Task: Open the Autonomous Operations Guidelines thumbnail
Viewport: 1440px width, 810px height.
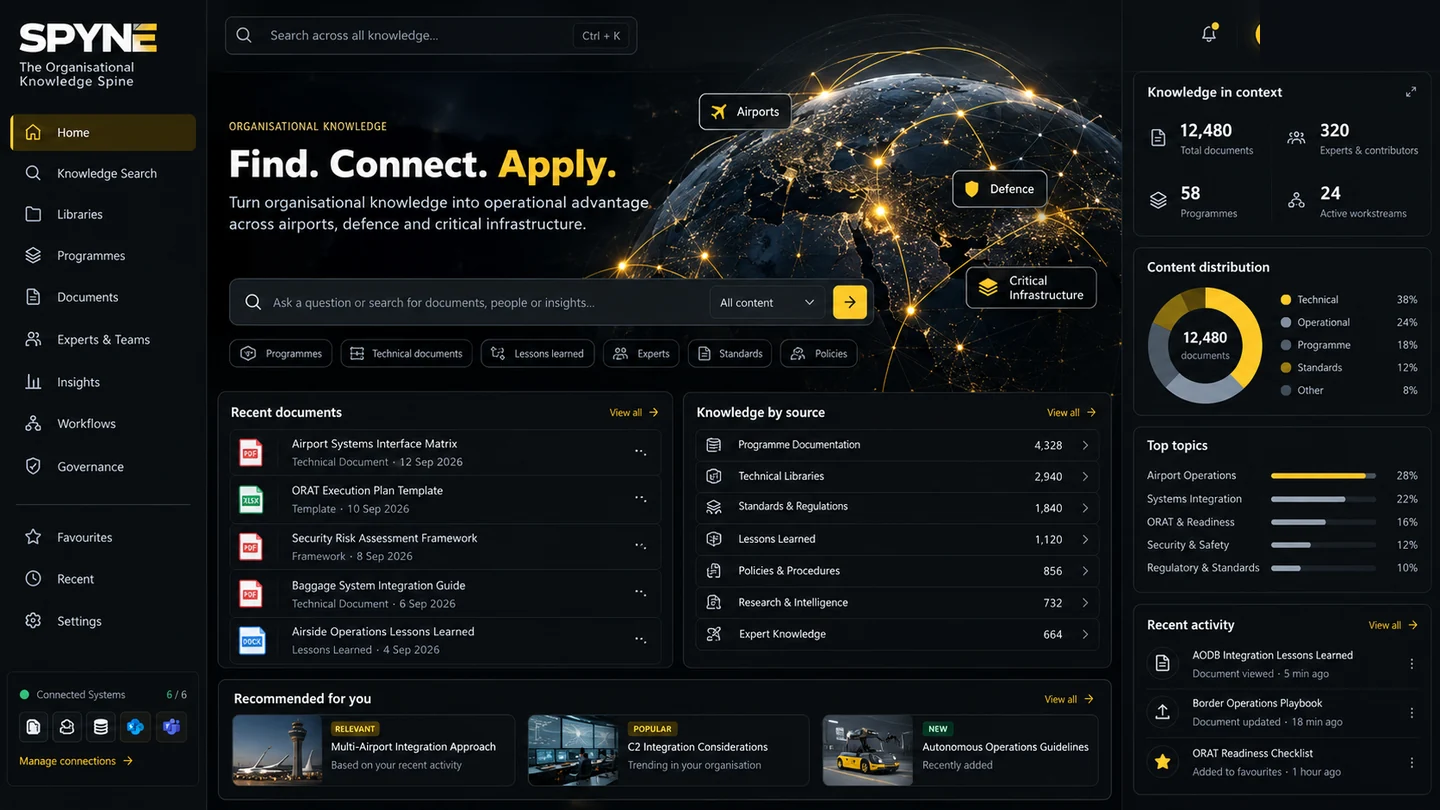Action: tap(868, 750)
